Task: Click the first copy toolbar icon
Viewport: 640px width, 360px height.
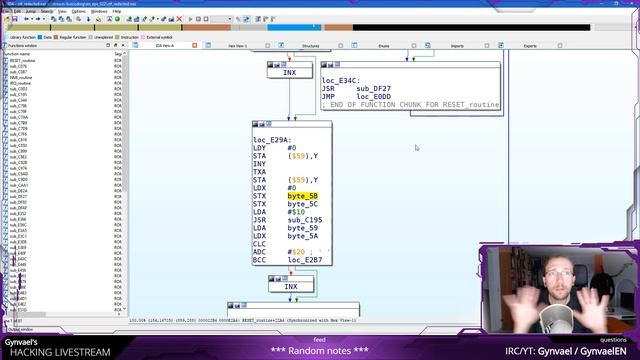Action: (53, 19)
